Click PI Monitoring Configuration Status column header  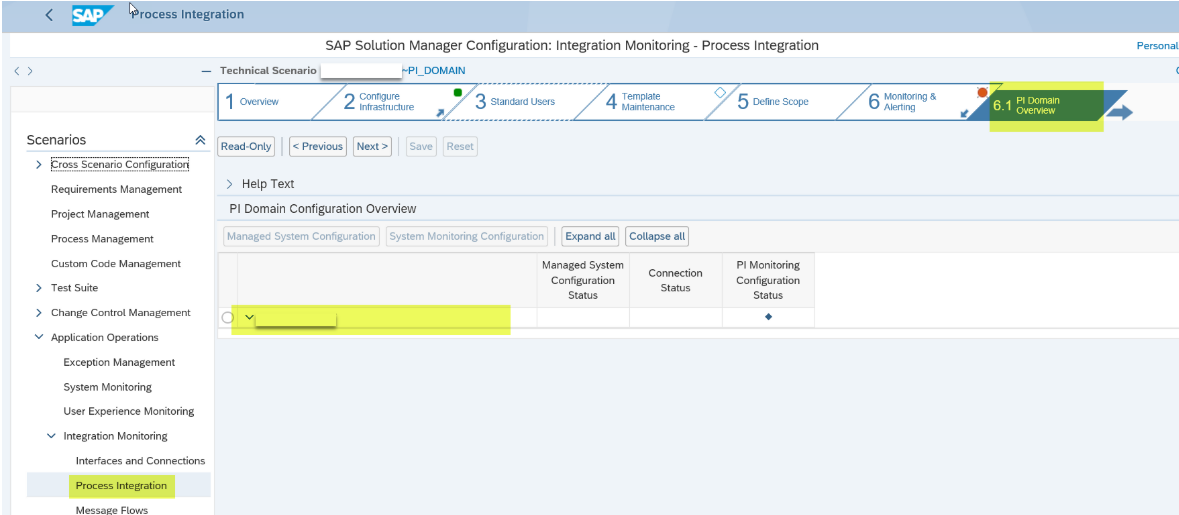(768, 280)
